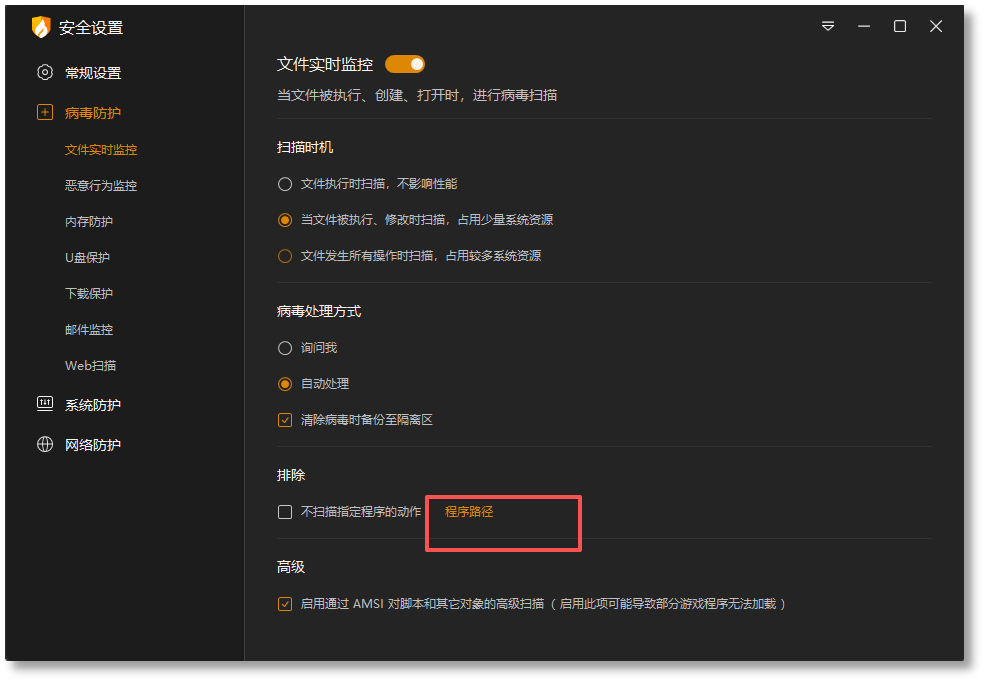
Task: Click the 网络防护 globe icon
Action: [45, 444]
